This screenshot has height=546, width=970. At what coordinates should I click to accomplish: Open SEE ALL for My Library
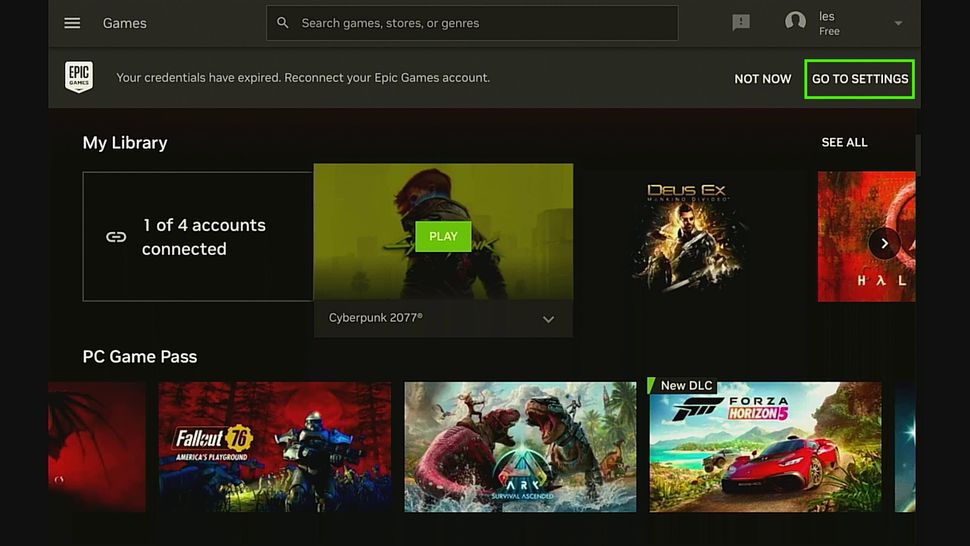844,142
